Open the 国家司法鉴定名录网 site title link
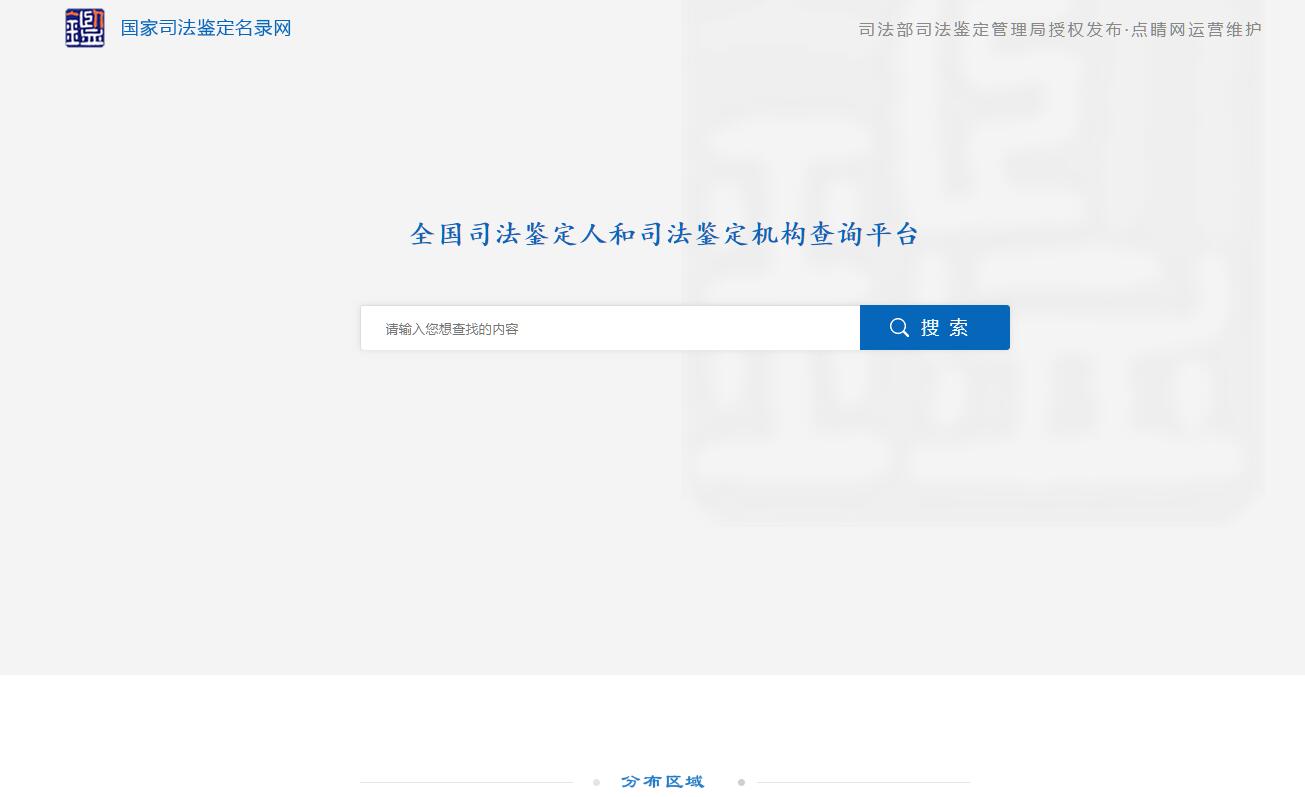 tap(205, 28)
